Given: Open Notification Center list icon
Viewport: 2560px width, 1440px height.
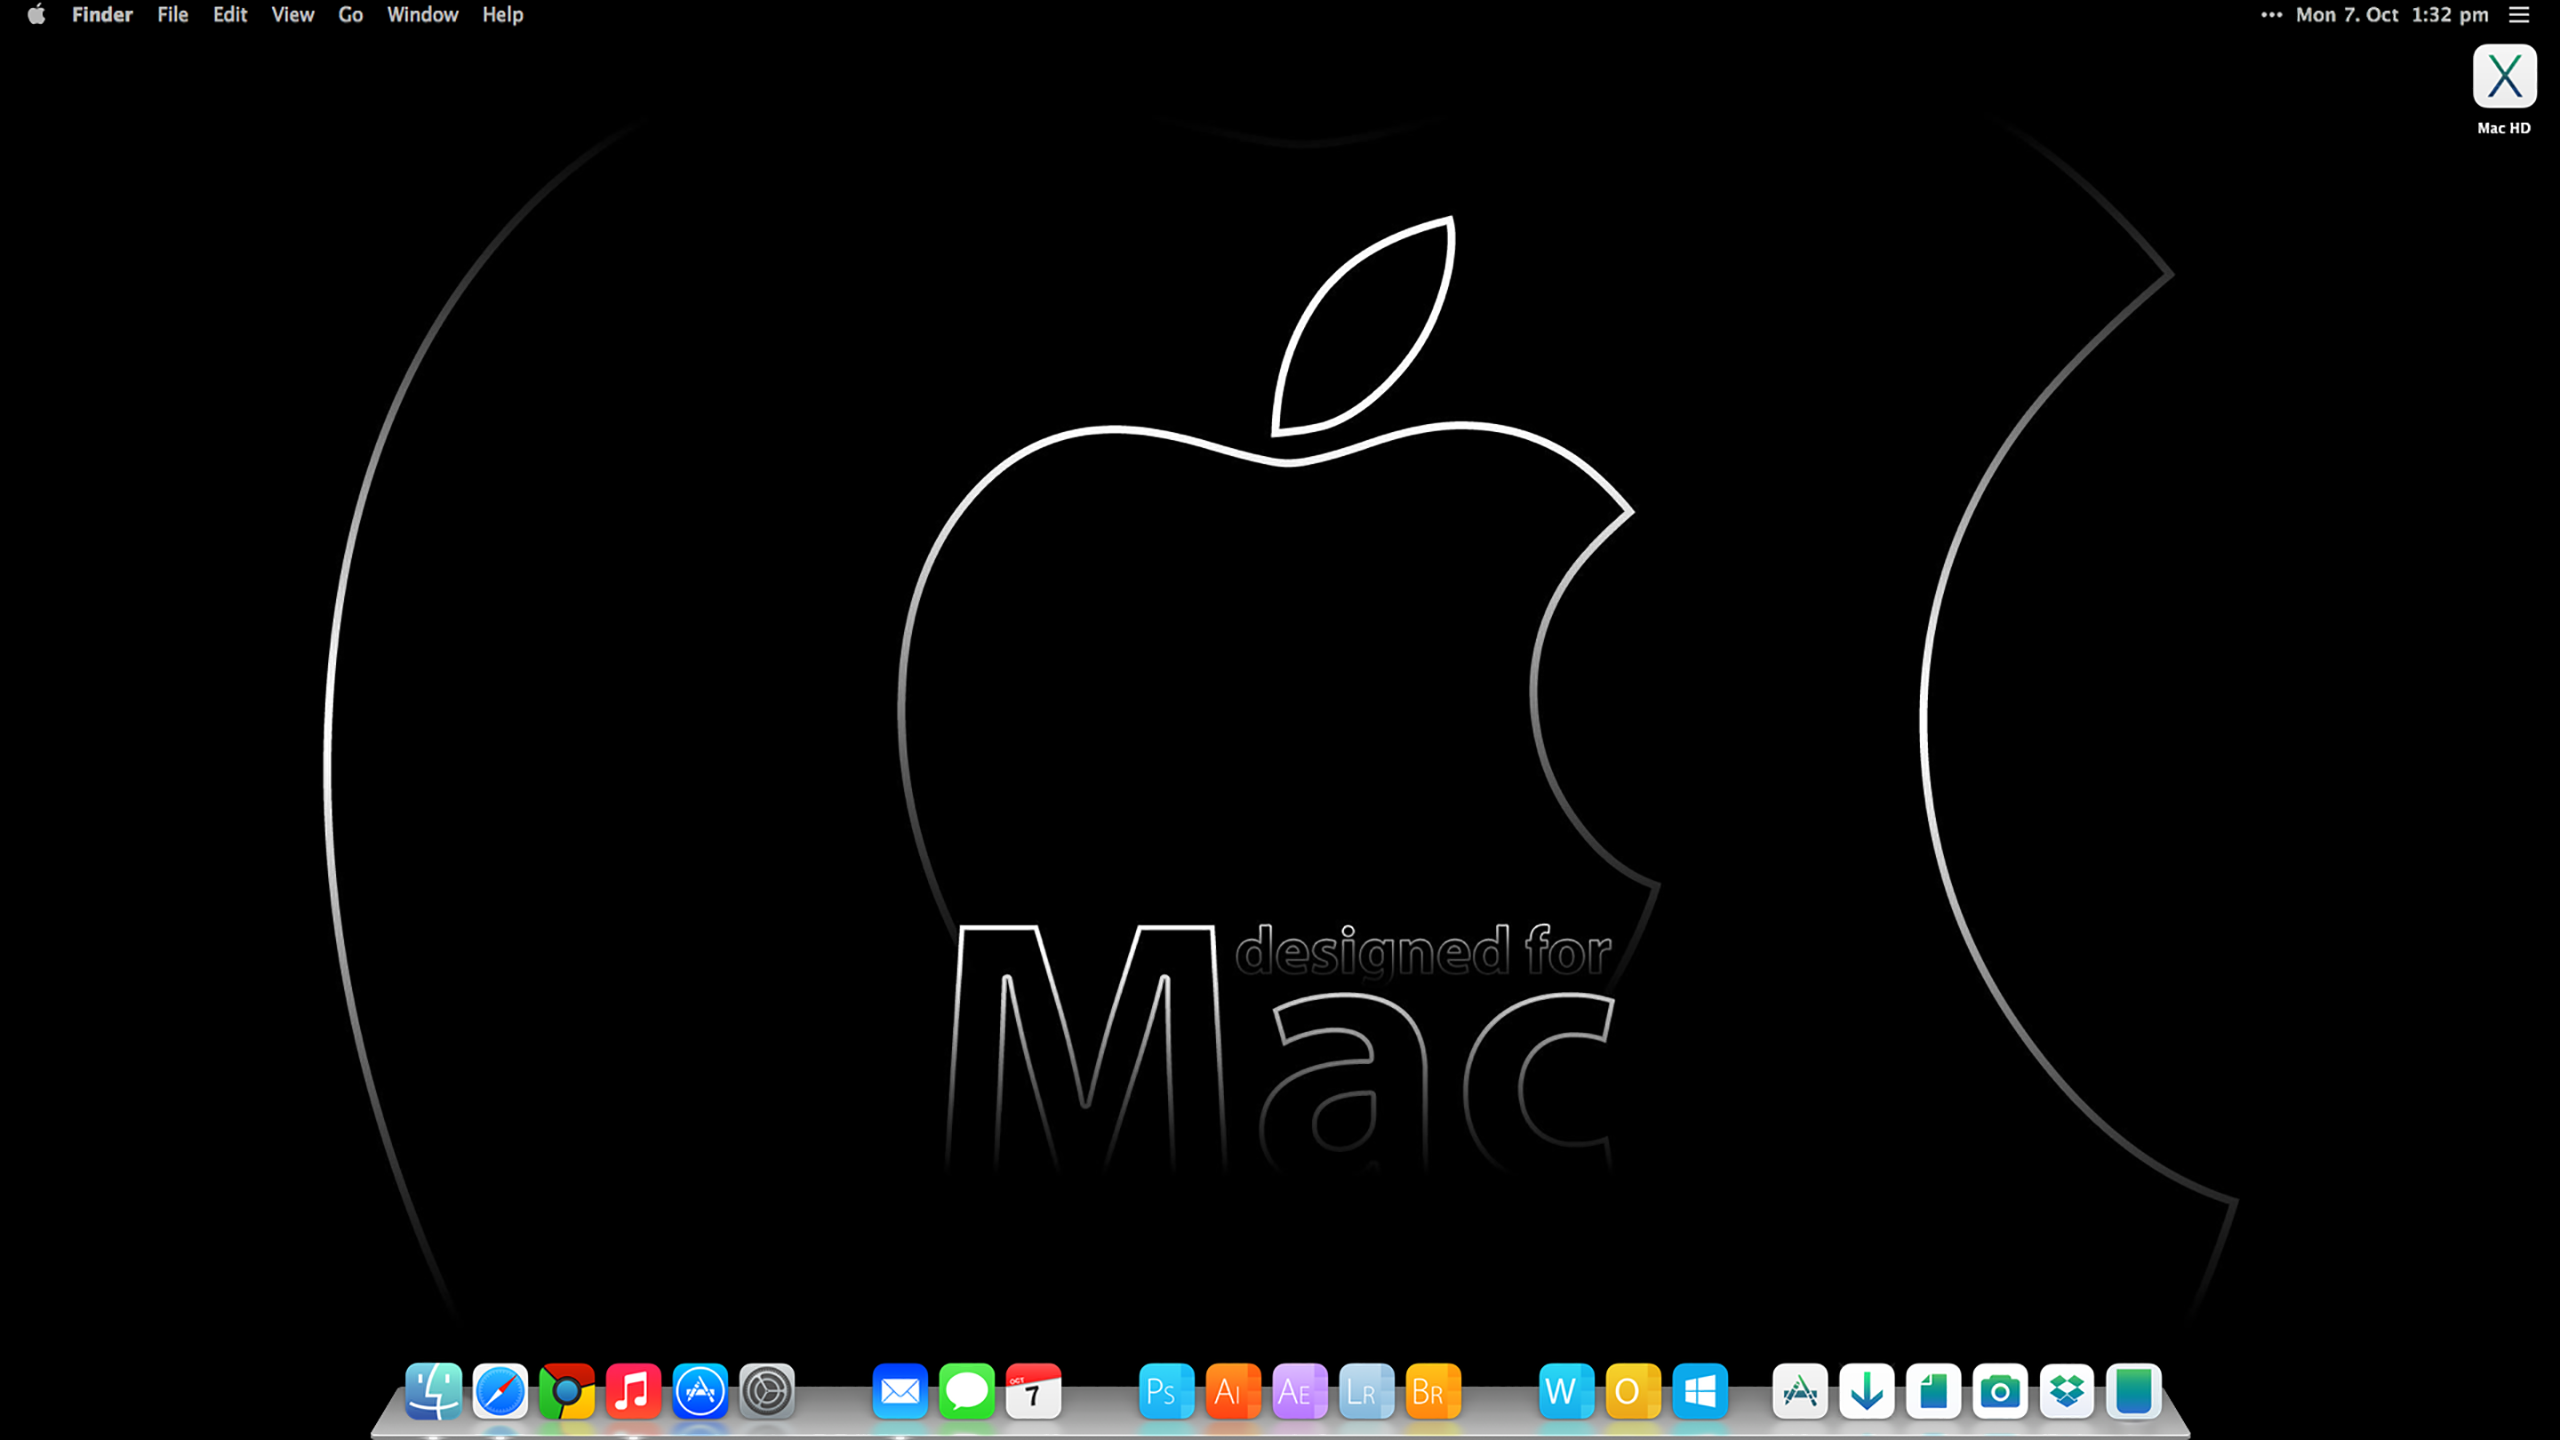Looking at the screenshot, I should pos(2519,15).
